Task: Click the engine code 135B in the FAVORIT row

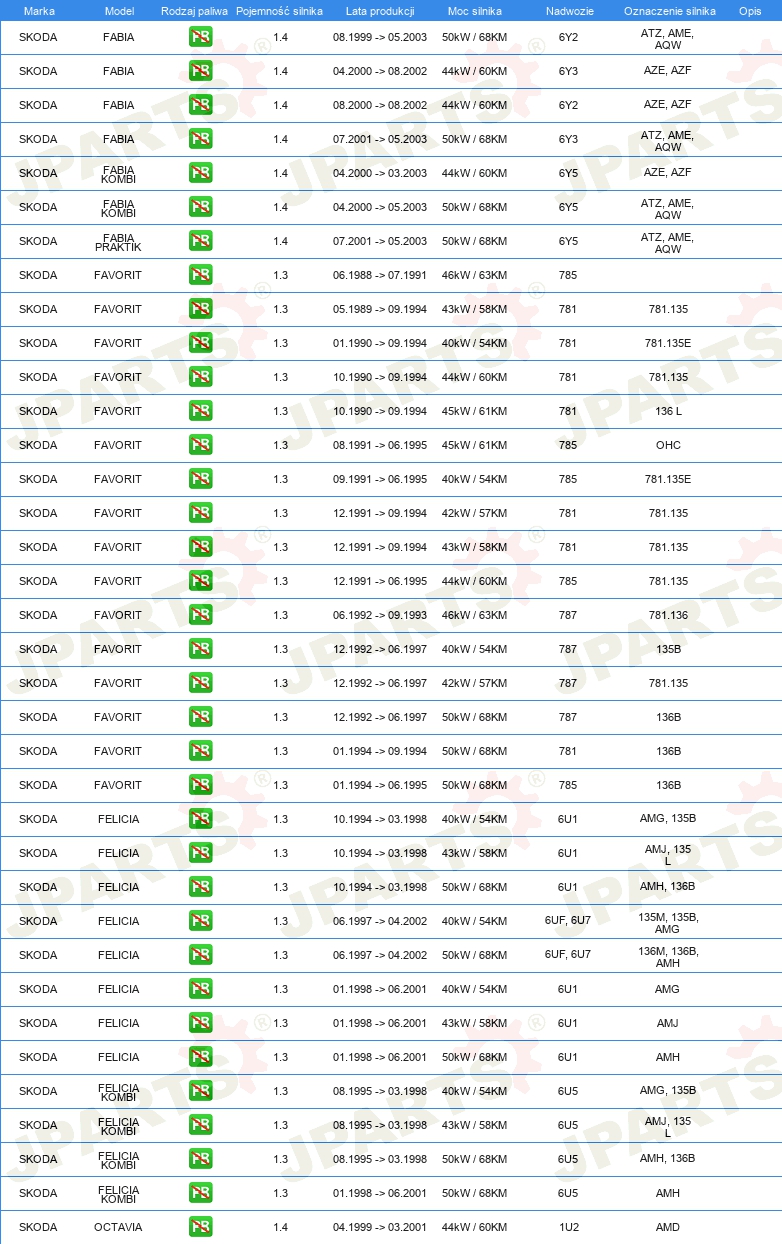Action: pyautogui.click(x=668, y=649)
